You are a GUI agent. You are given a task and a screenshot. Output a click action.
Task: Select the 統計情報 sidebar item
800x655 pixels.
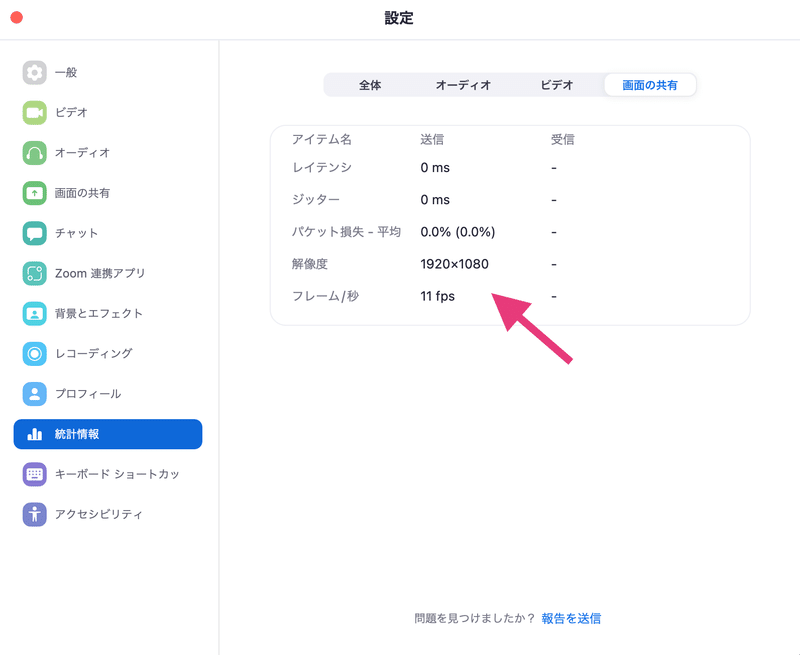click(108, 434)
